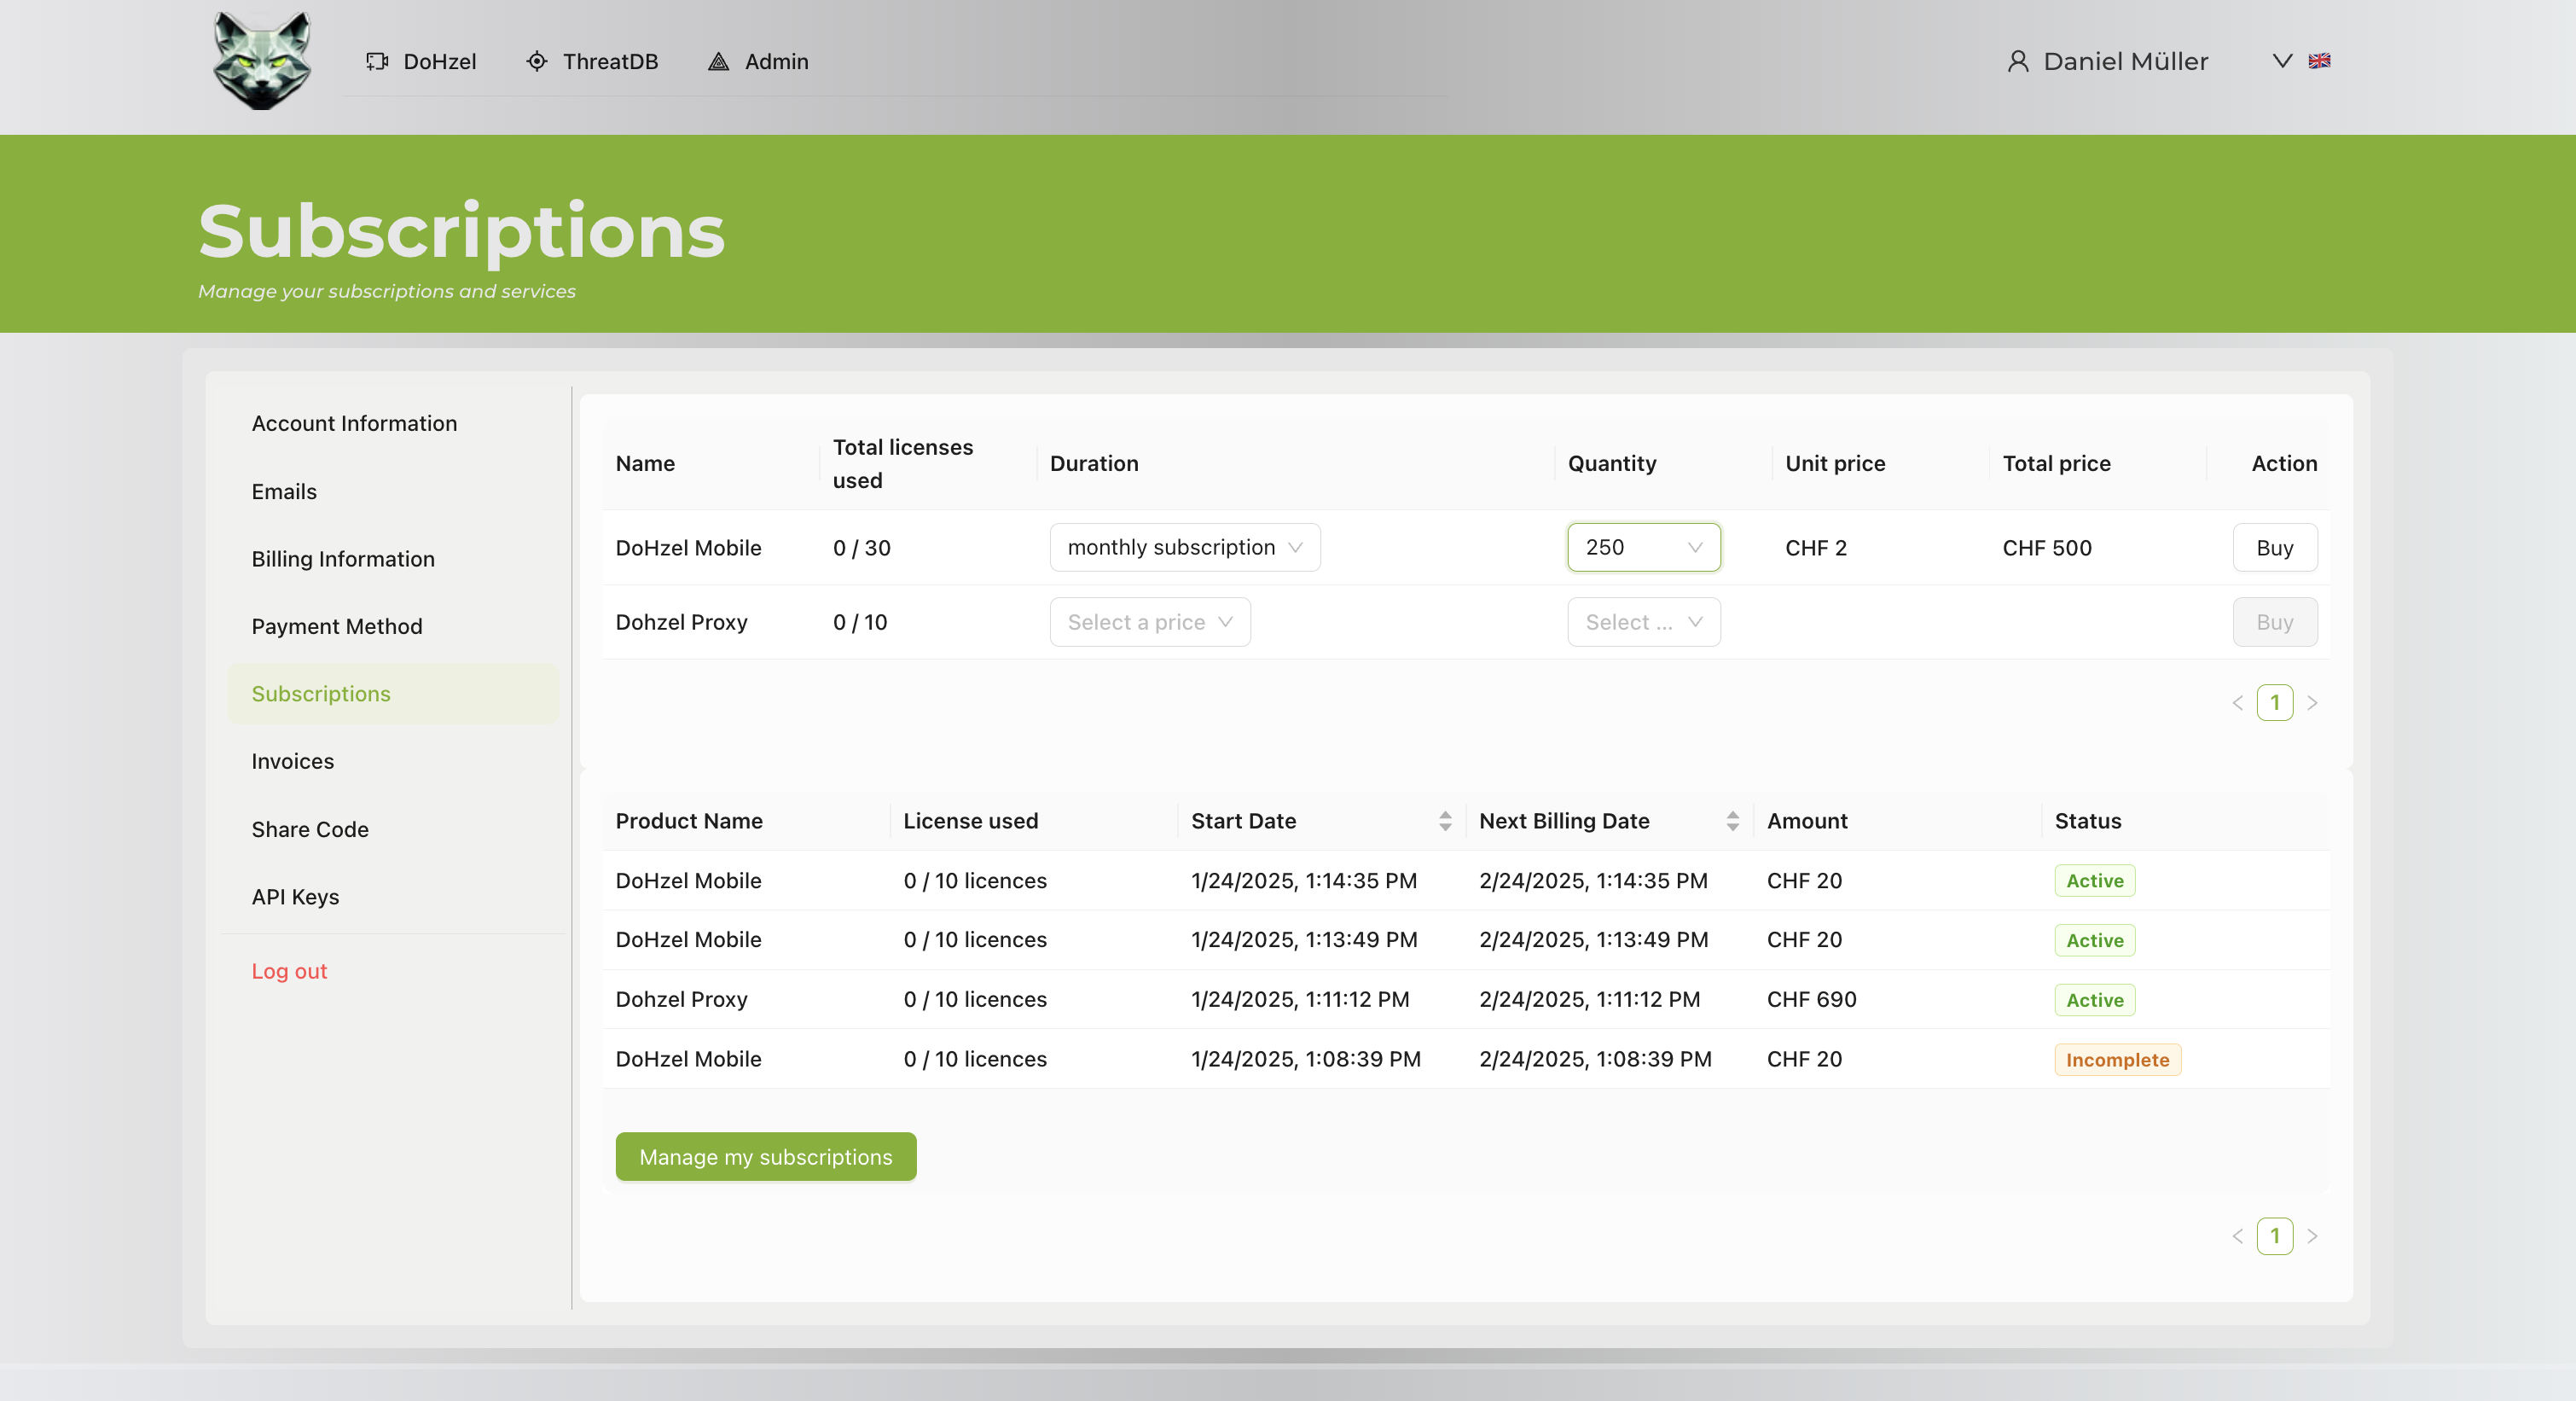Open the ThreatDB nav item

point(592,62)
